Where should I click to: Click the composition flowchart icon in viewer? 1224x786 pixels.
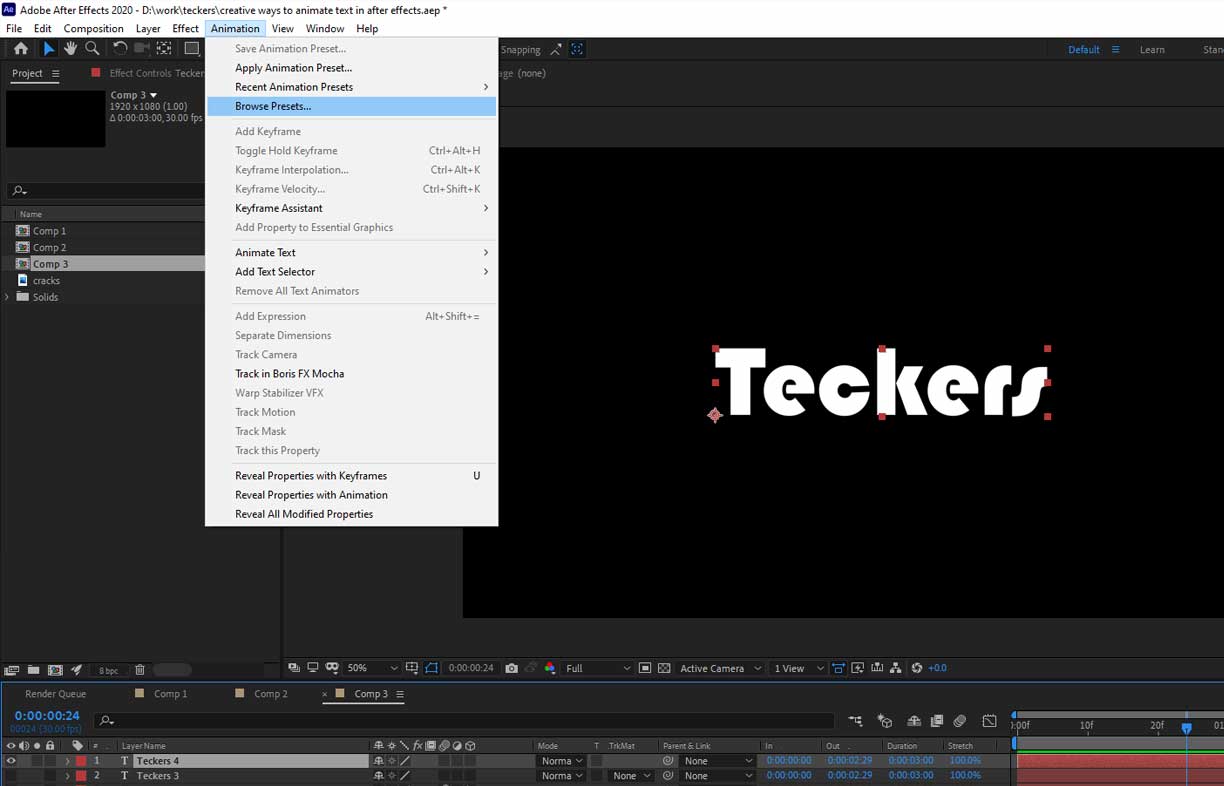(896, 668)
